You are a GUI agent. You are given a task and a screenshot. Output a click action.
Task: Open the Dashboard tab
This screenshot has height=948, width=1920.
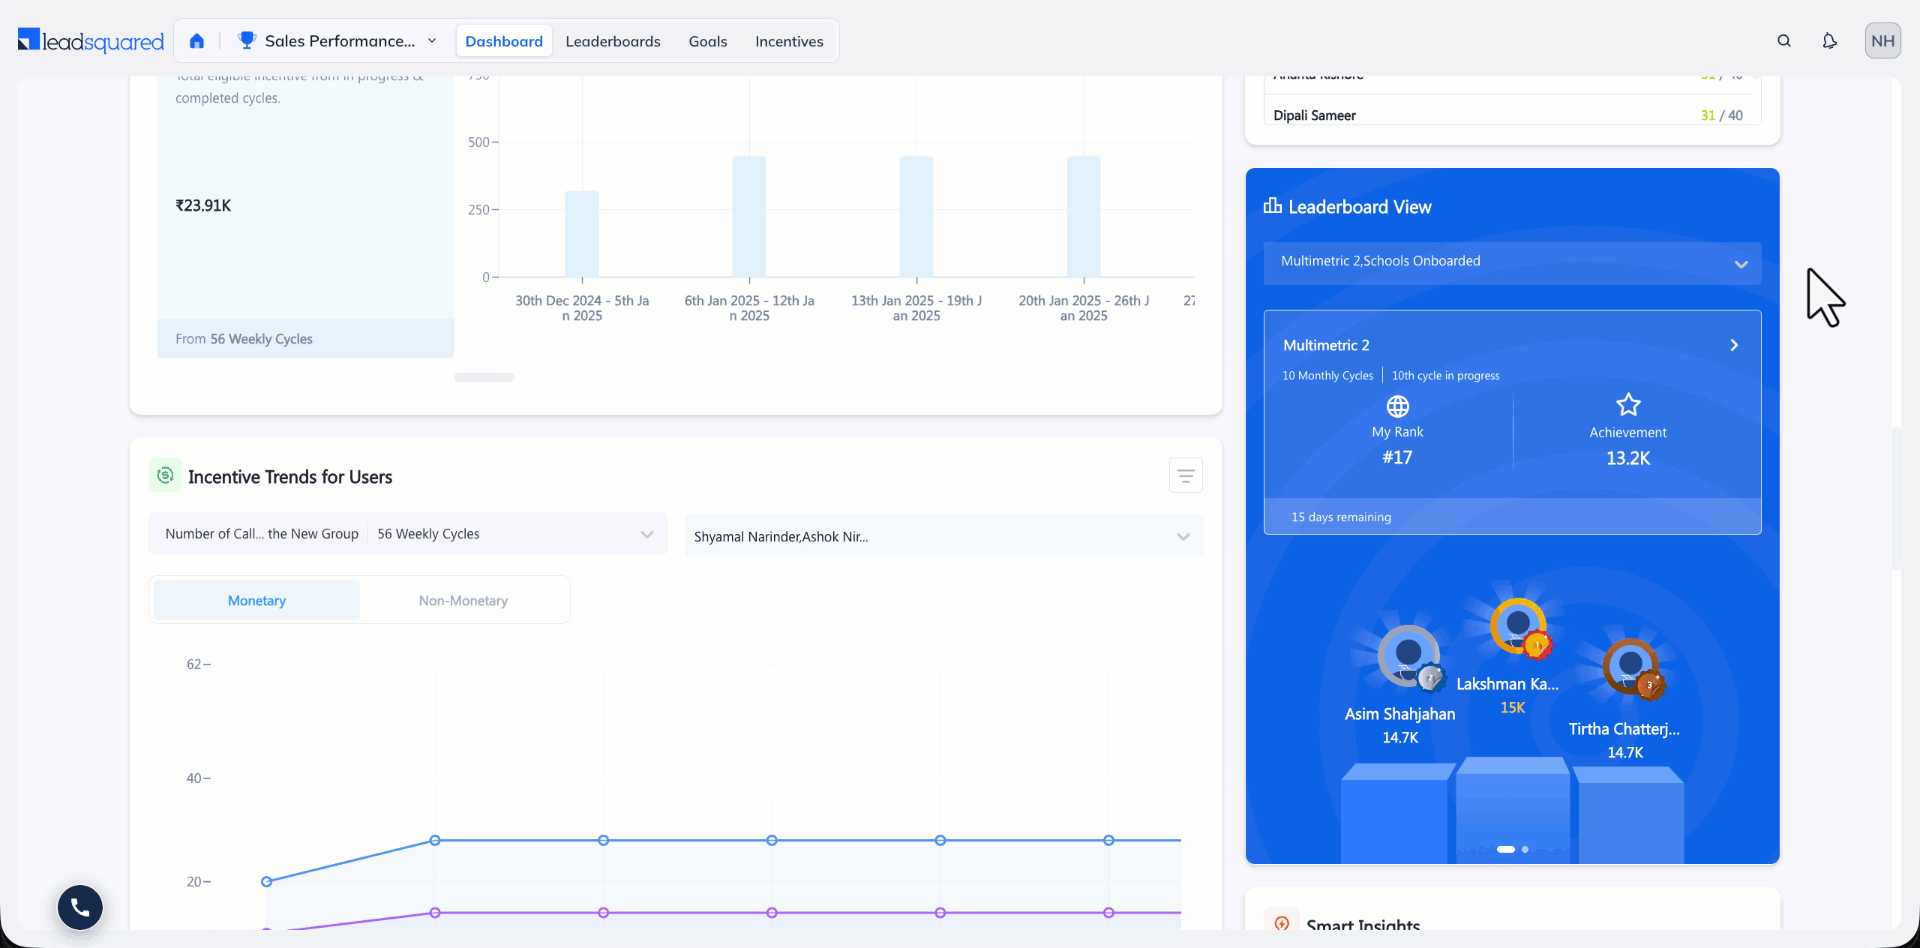point(504,41)
